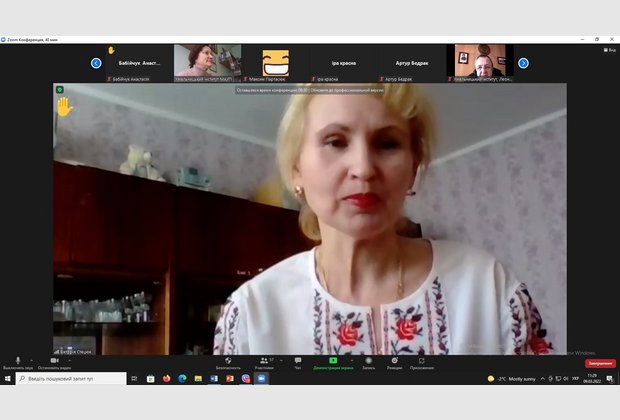
Task: Open Viber from taskbar
Action: [x=246, y=378]
